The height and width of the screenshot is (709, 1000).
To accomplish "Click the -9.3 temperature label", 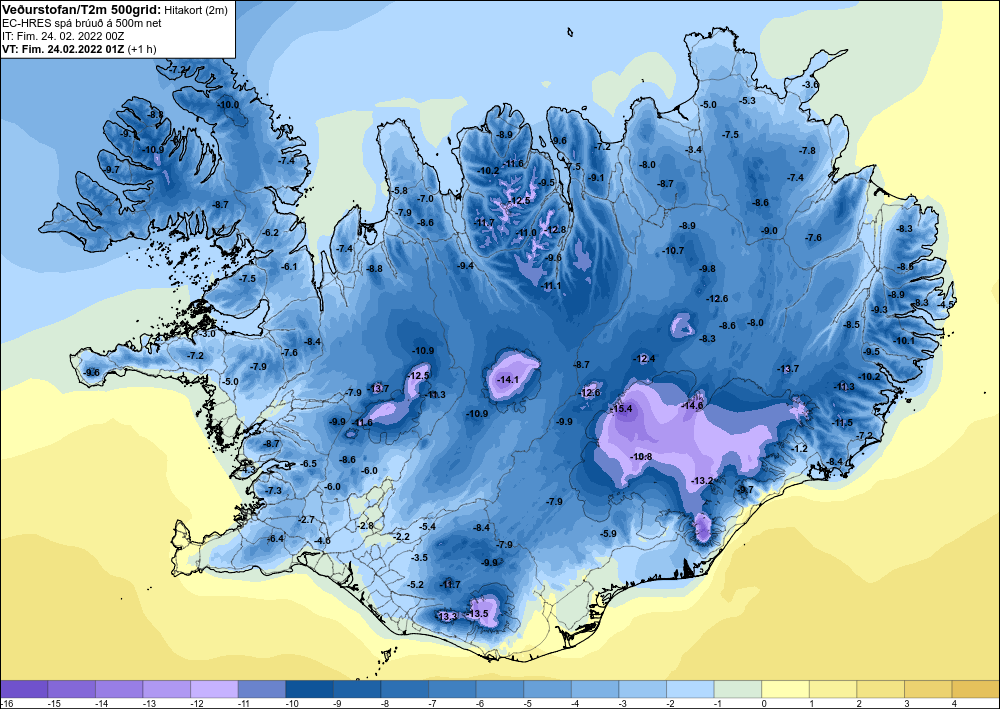I will click(879, 310).
